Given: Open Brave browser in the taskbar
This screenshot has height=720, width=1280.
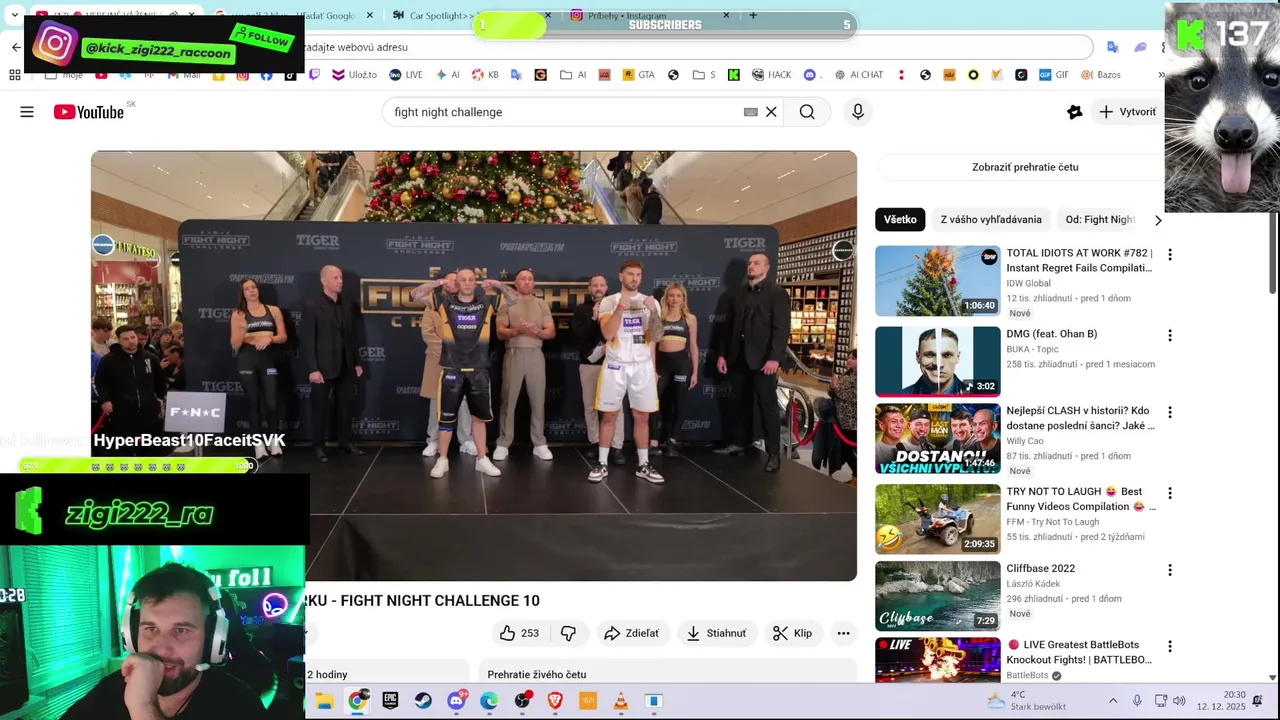Looking at the screenshot, I should [x=555, y=701].
